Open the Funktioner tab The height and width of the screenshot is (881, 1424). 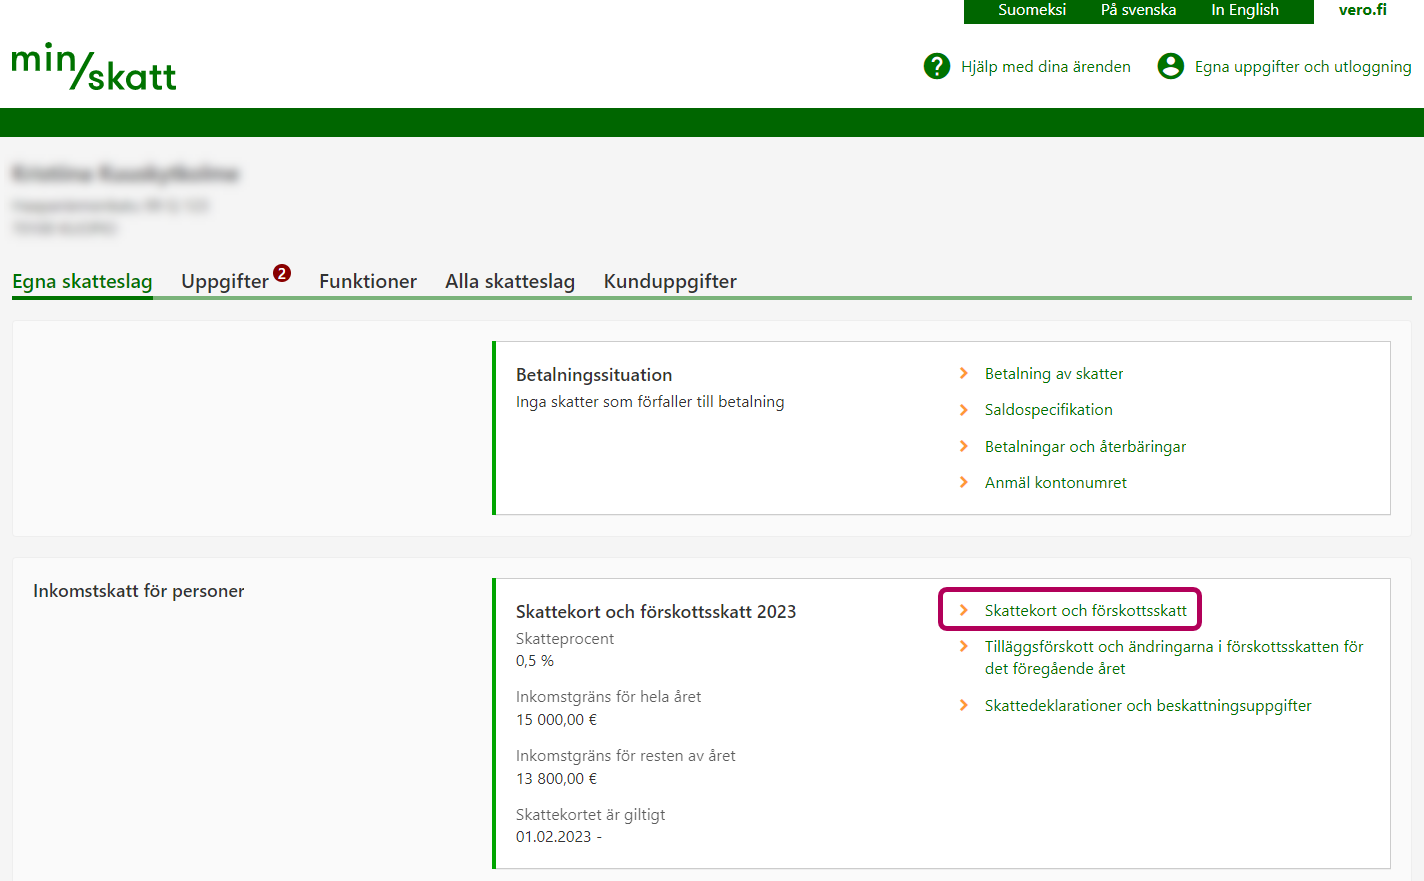pos(368,282)
